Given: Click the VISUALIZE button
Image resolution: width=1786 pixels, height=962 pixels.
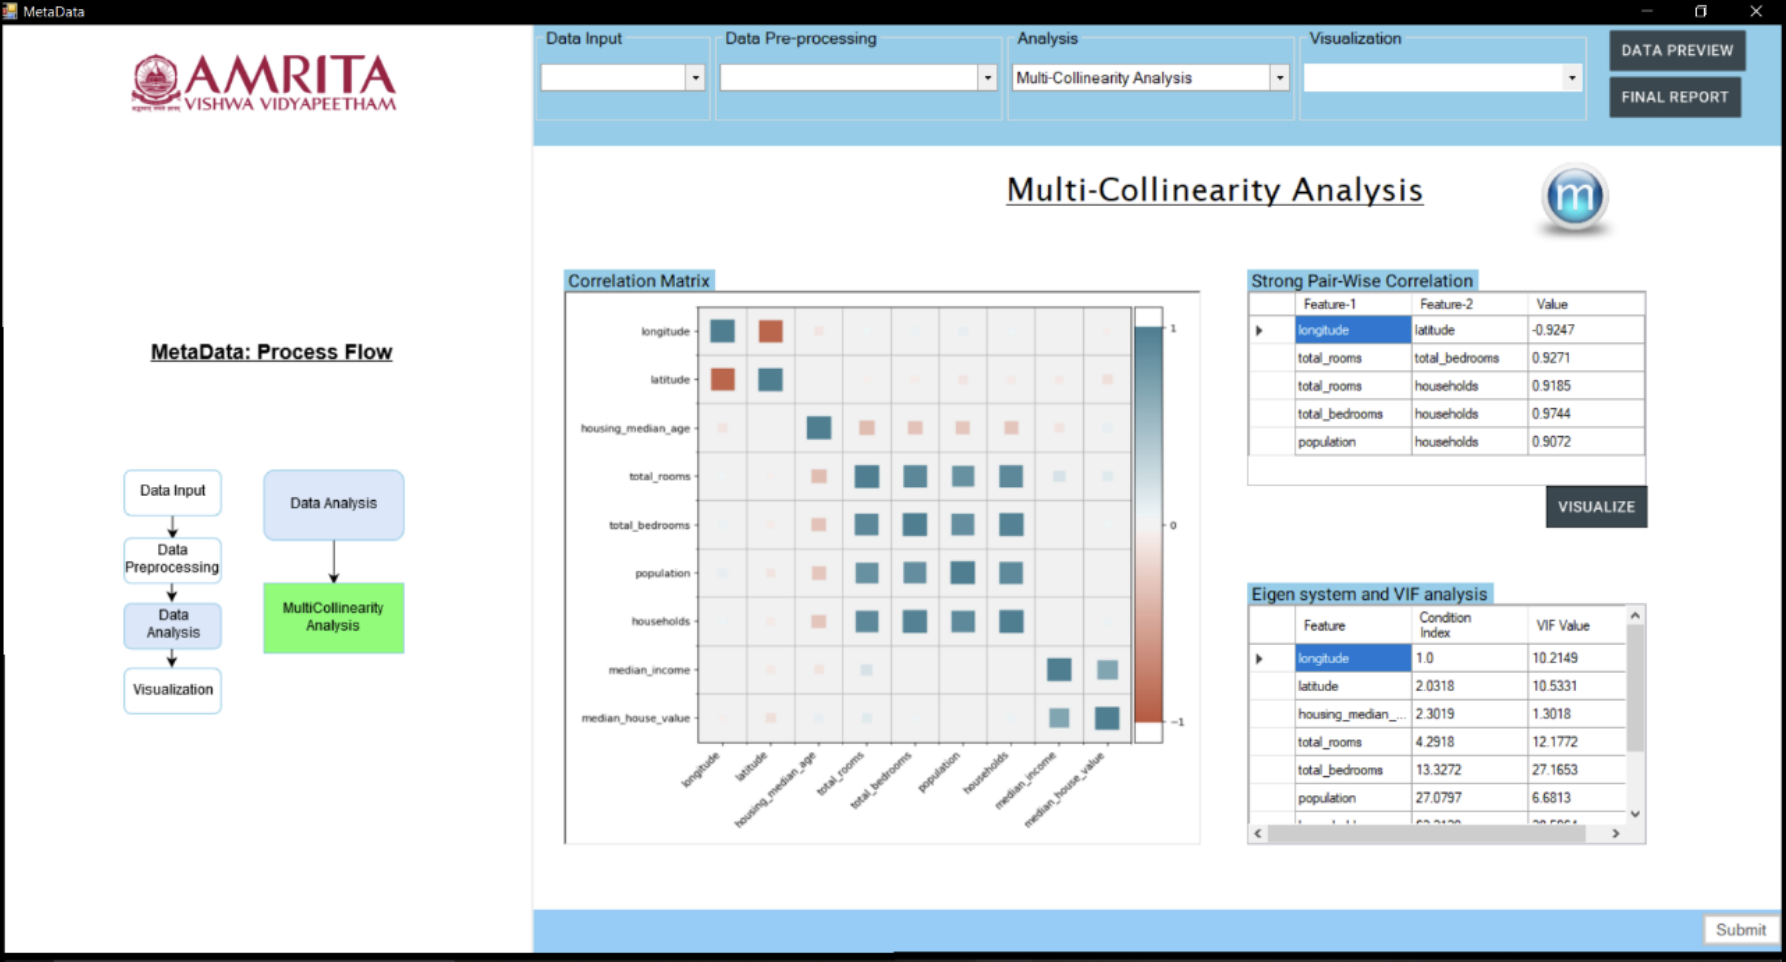Looking at the screenshot, I should coord(1596,507).
